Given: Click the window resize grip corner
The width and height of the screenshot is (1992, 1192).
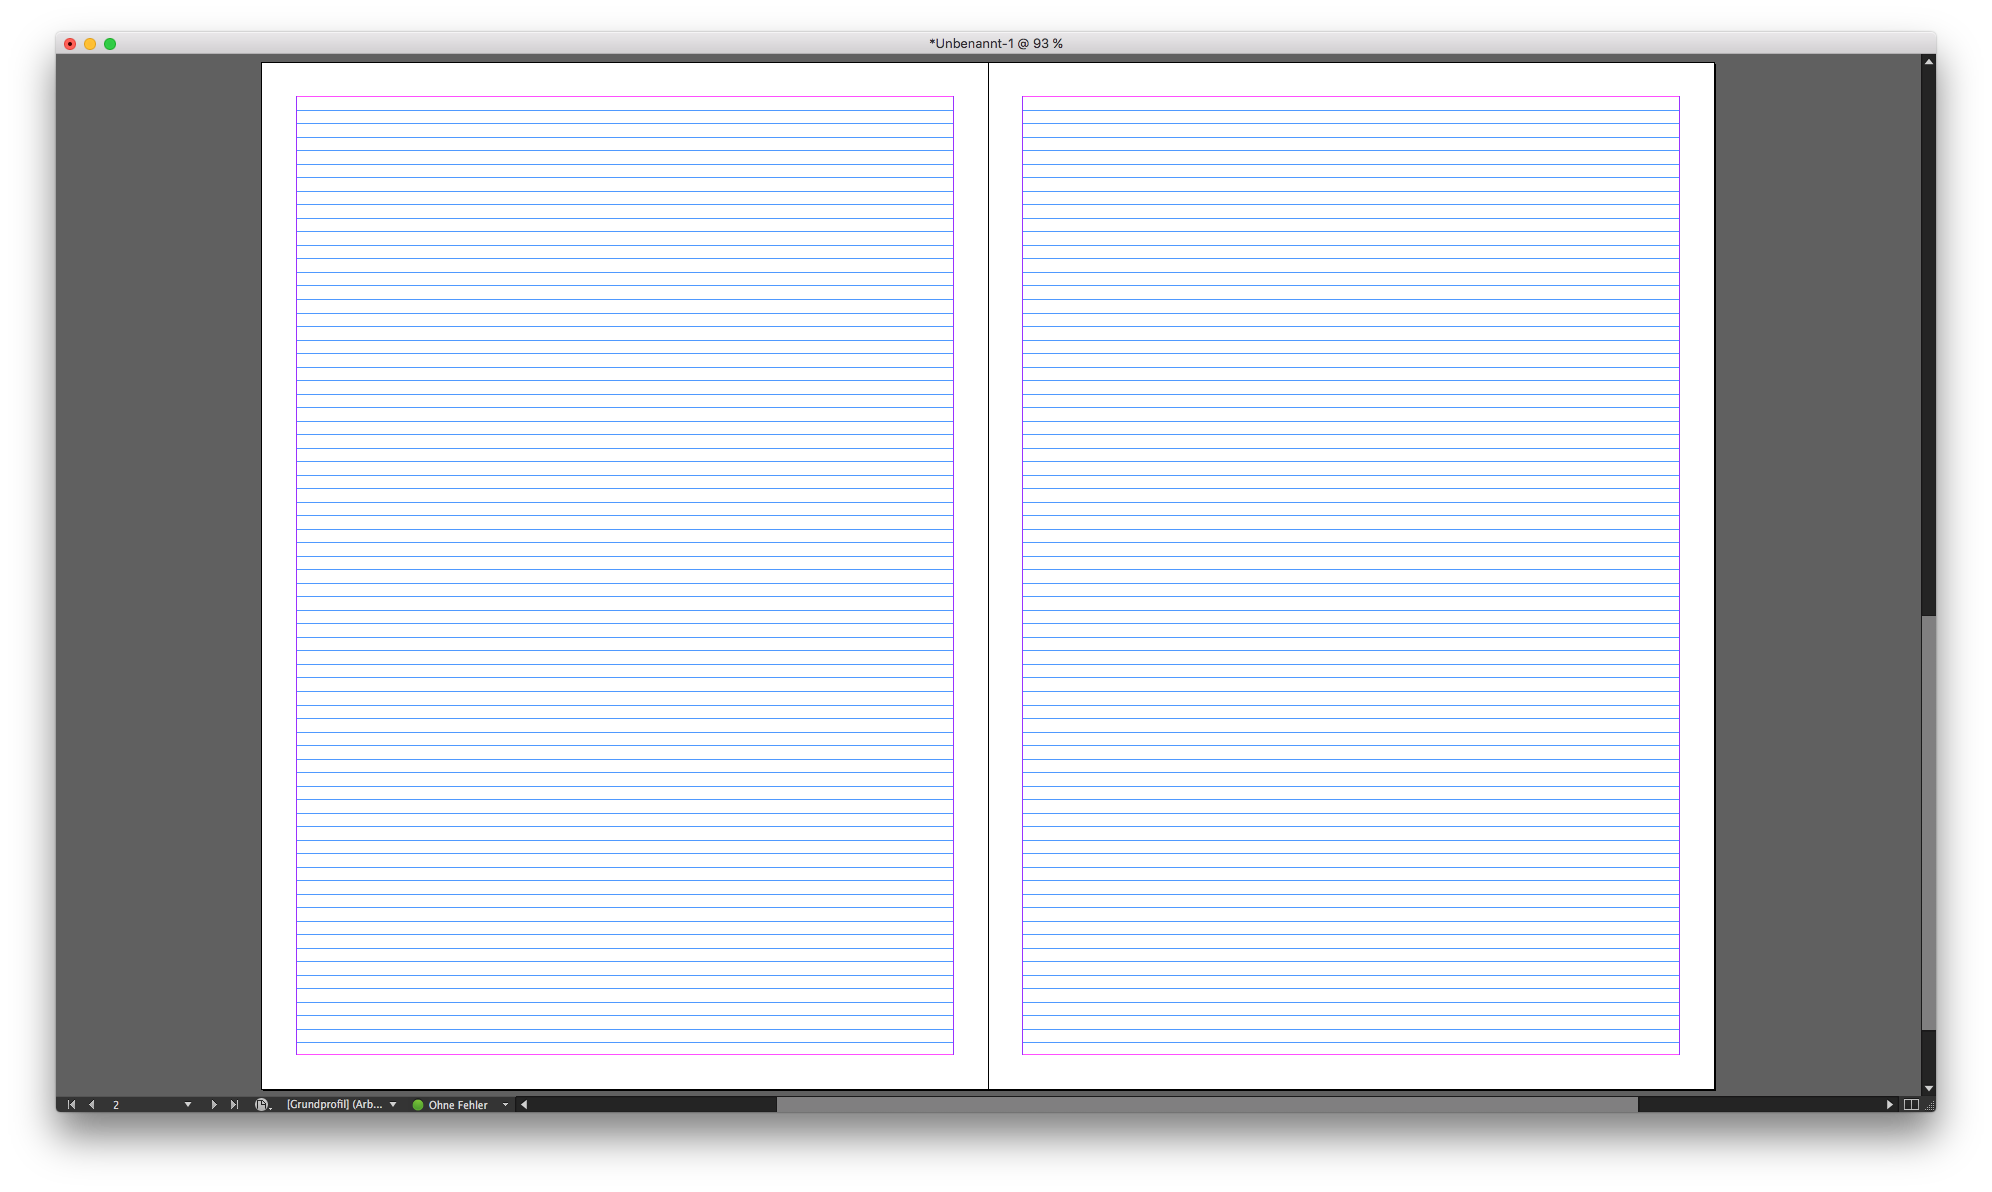Looking at the screenshot, I should 1930,1106.
